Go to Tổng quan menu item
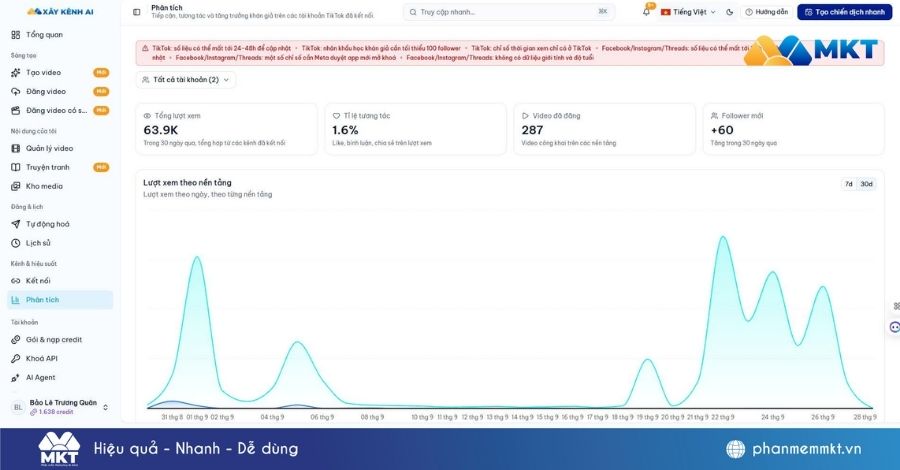 [60, 35]
